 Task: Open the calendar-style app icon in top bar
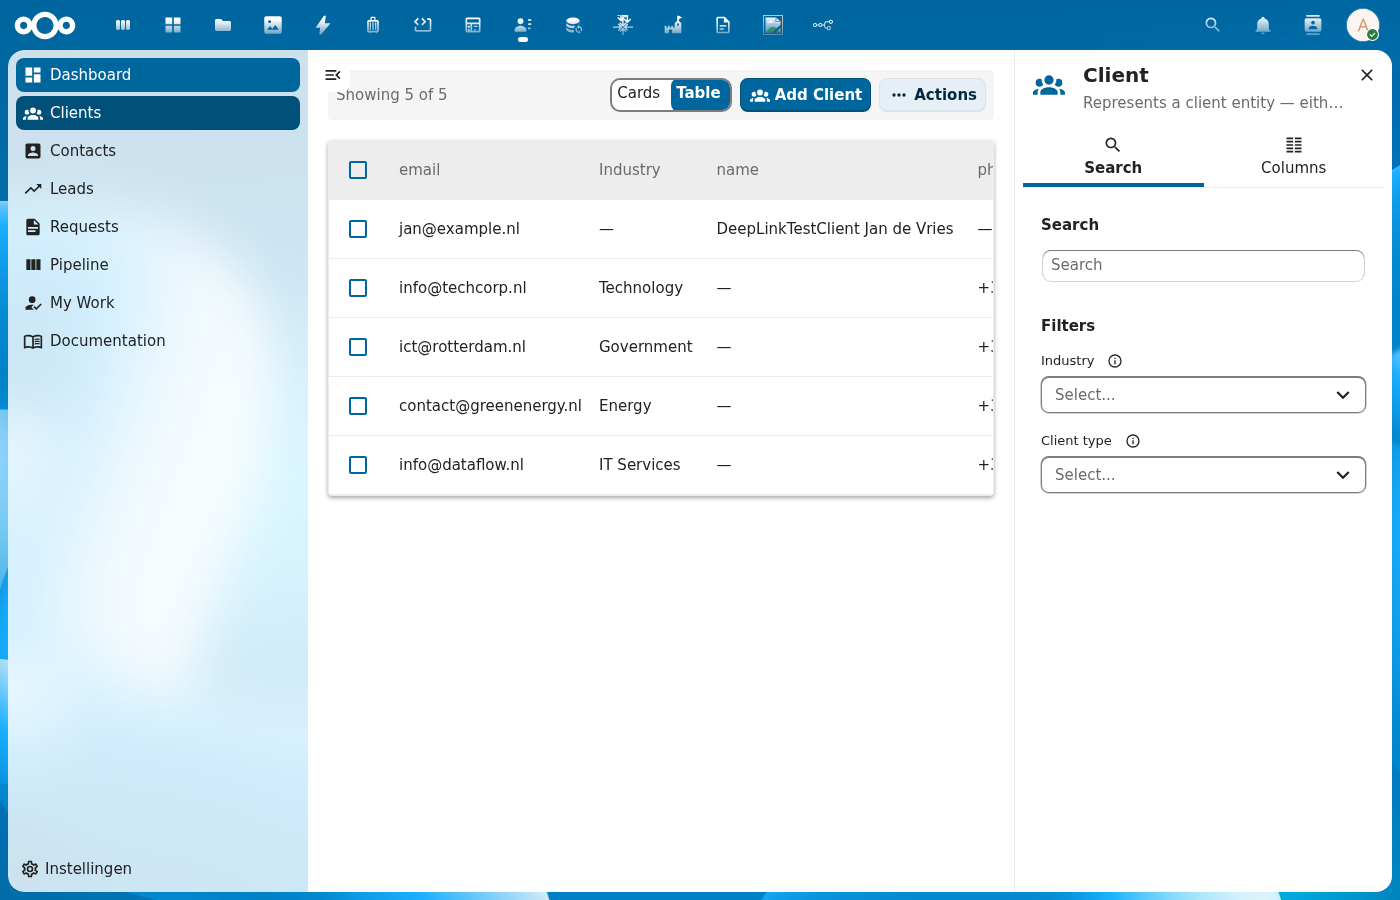click(473, 25)
